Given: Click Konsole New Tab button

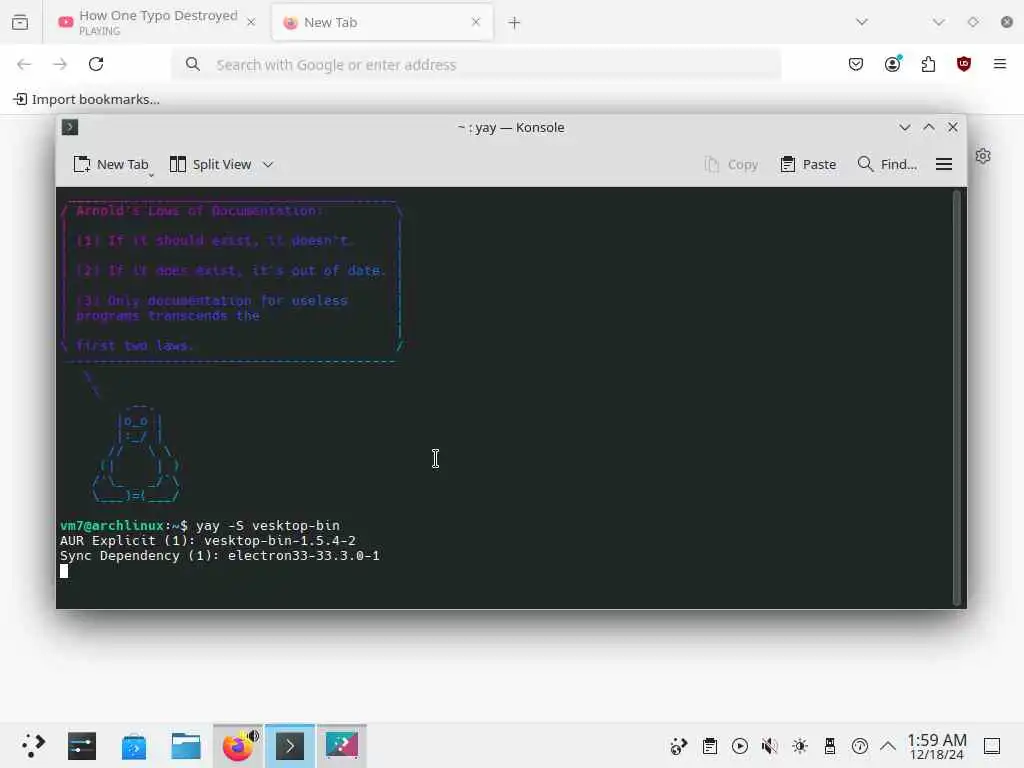Looking at the screenshot, I should click(x=111, y=165).
